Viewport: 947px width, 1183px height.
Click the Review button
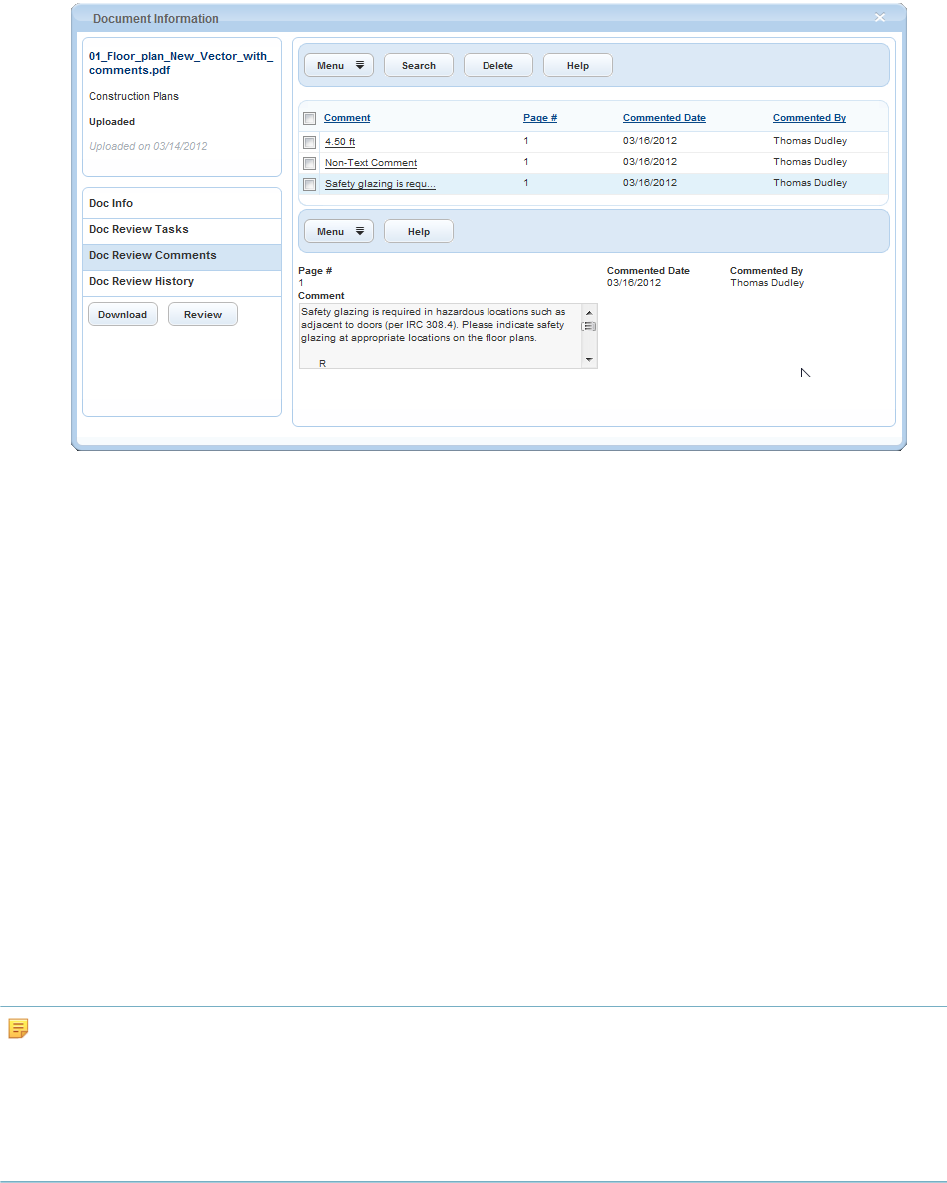[203, 315]
